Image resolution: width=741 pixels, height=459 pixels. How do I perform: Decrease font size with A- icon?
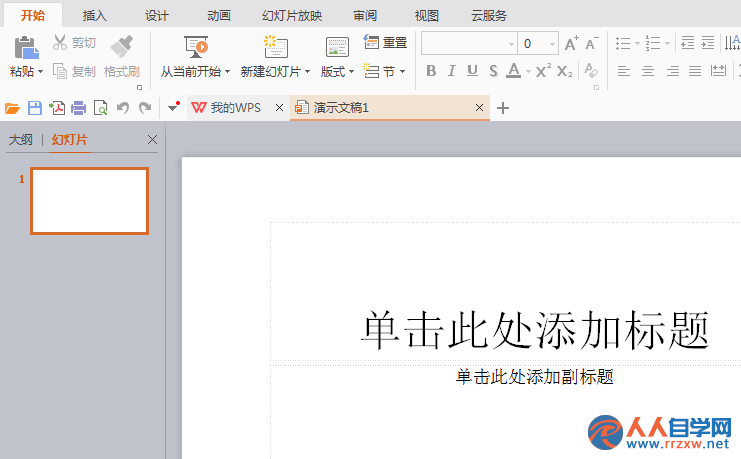pos(592,43)
